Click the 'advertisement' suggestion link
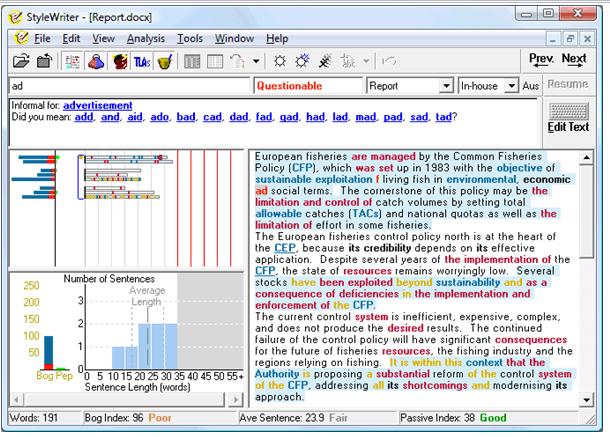 98,105
